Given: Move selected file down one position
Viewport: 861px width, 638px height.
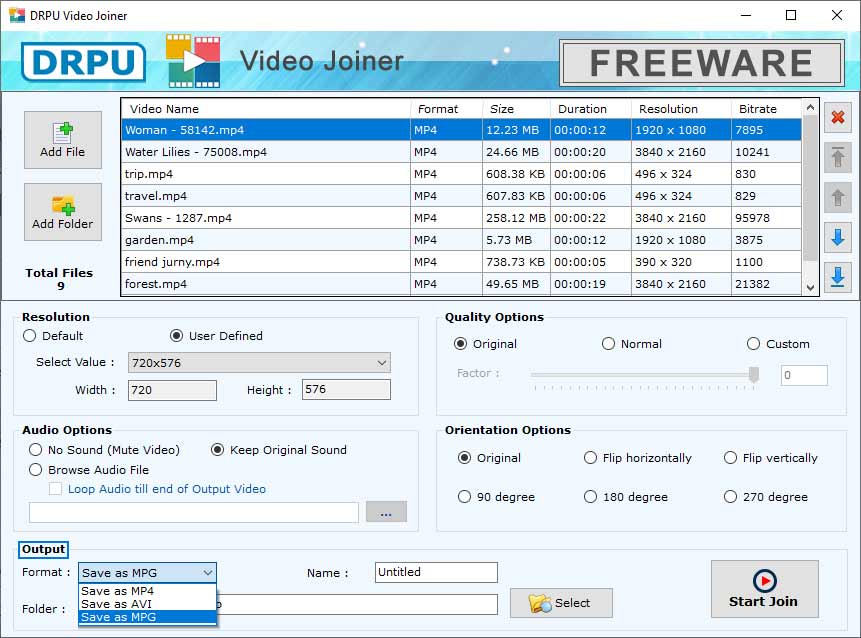Looking at the screenshot, I should 837,238.
